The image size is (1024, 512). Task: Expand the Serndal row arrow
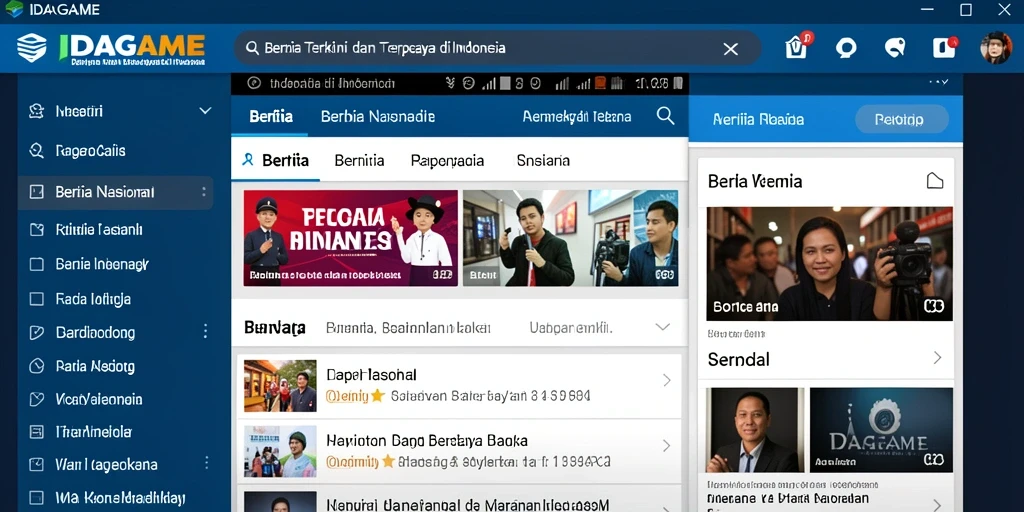pyautogui.click(x=937, y=357)
